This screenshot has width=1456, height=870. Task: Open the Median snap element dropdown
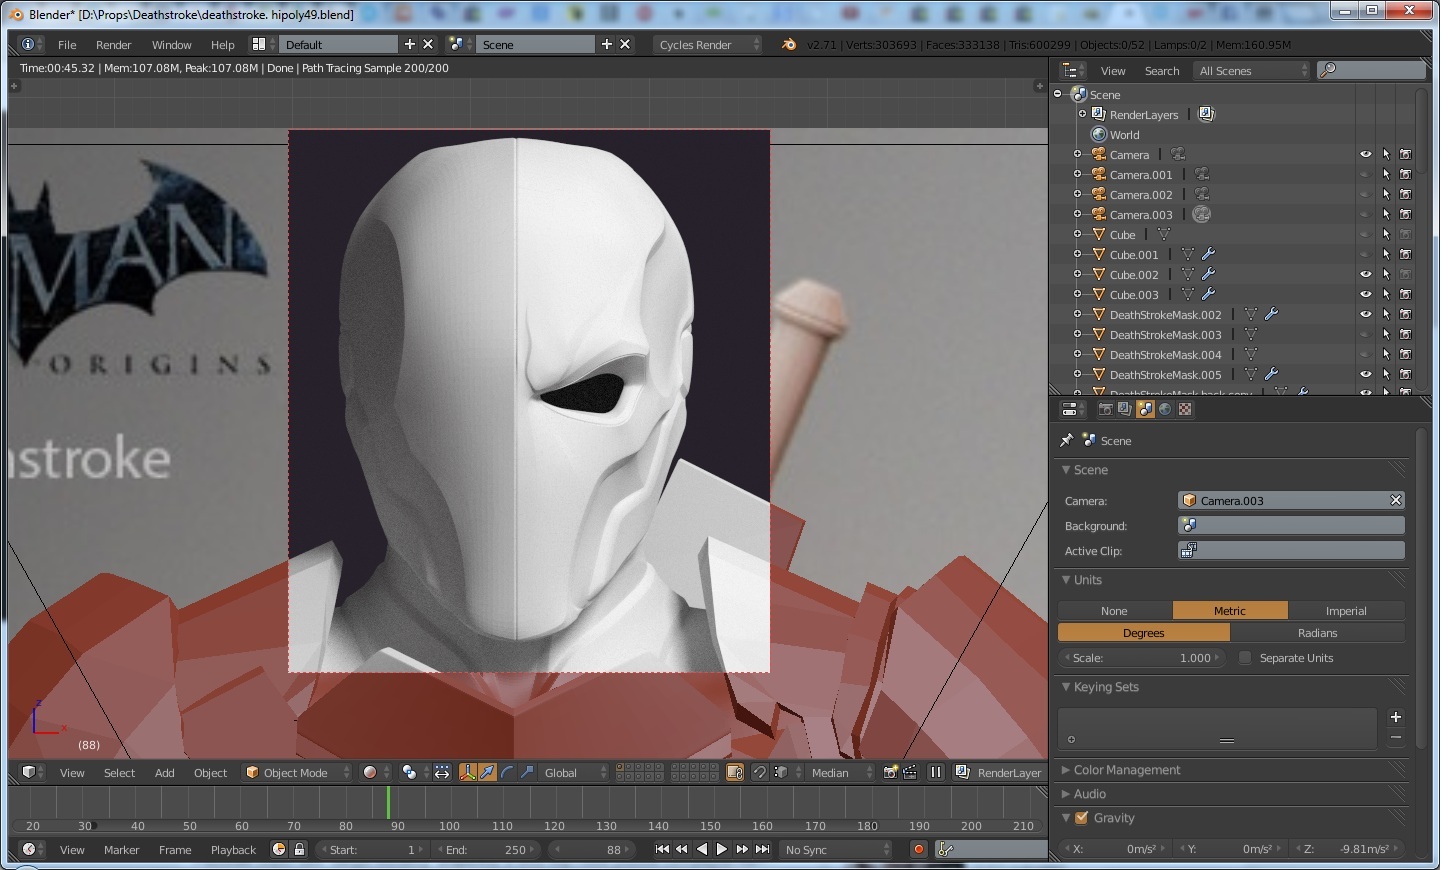pyautogui.click(x=840, y=772)
